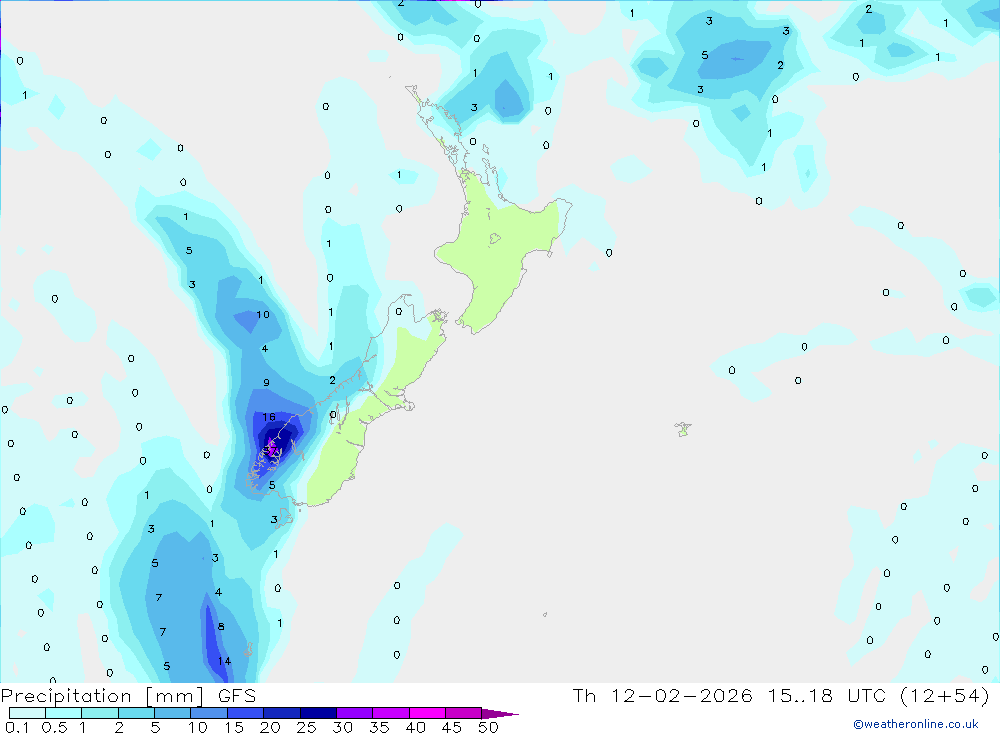
Task: Click the 0.5–1 mm legend color swatch
Action: [x=64, y=713]
